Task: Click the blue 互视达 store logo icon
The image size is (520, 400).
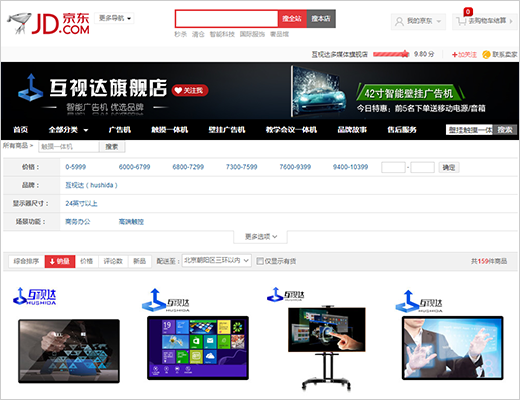Action: [x=30, y=87]
